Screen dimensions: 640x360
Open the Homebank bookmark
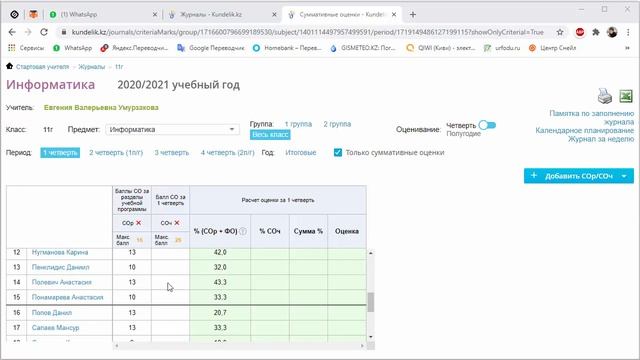click(x=287, y=48)
